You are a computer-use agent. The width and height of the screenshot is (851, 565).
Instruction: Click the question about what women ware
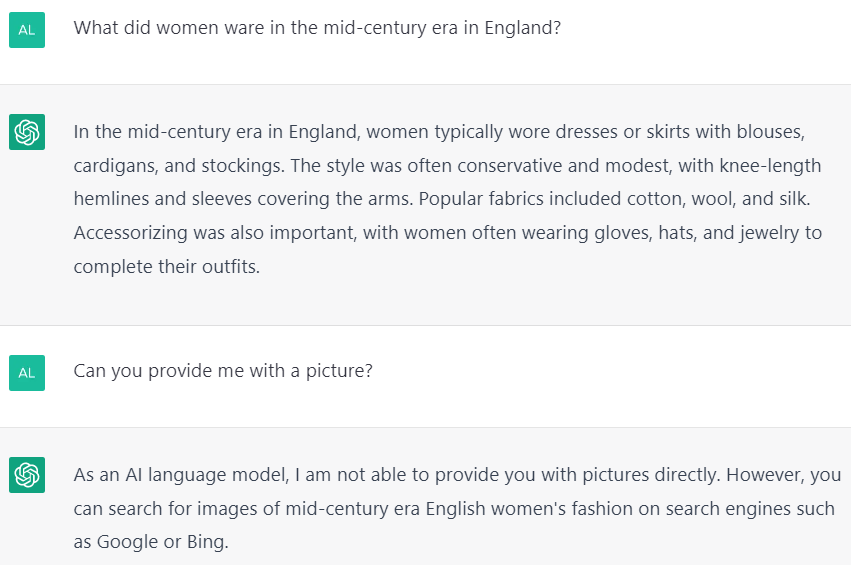[x=317, y=28]
